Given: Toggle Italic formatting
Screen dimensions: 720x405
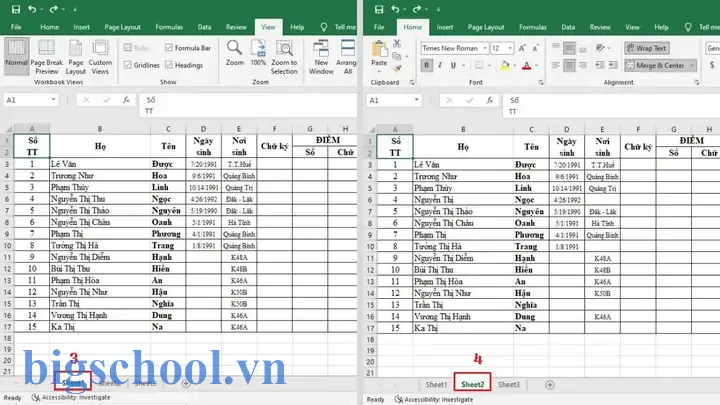Looking at the screenshot, I should [440, 65].
